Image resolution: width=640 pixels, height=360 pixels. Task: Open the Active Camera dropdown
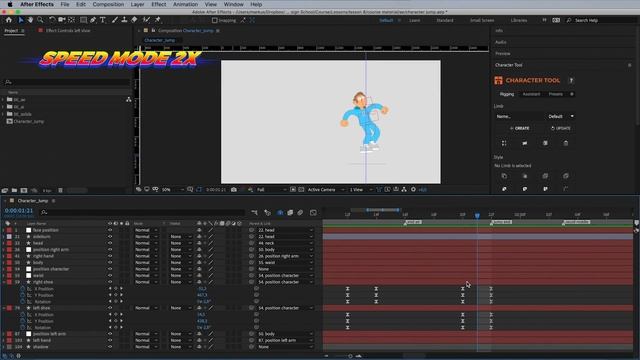(x=325, y=189)
